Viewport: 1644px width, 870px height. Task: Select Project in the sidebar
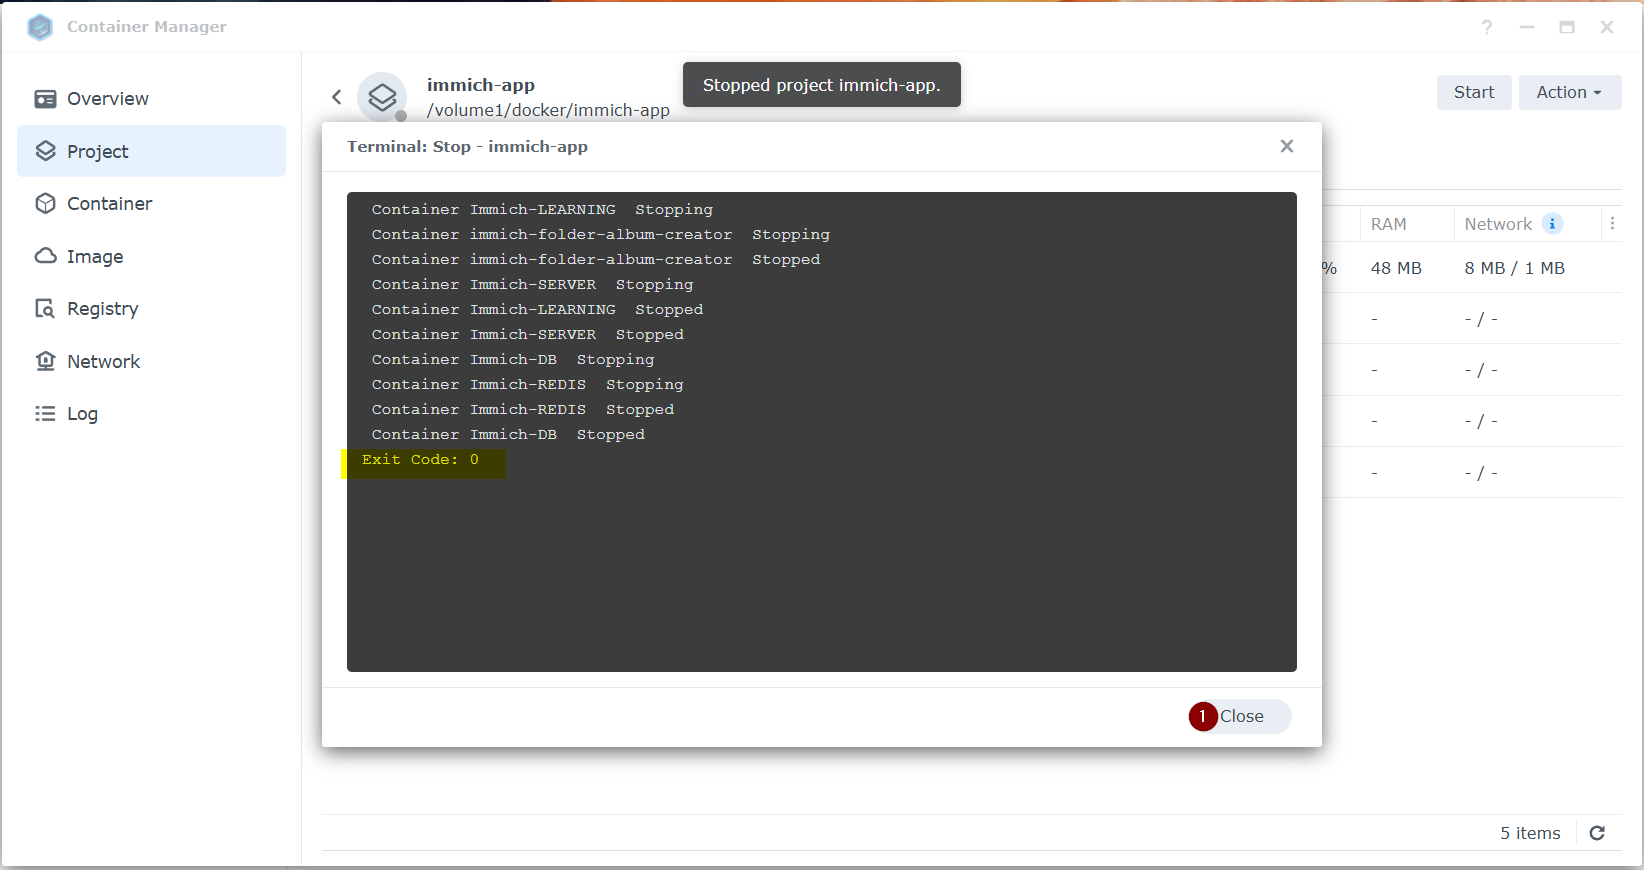151,151
